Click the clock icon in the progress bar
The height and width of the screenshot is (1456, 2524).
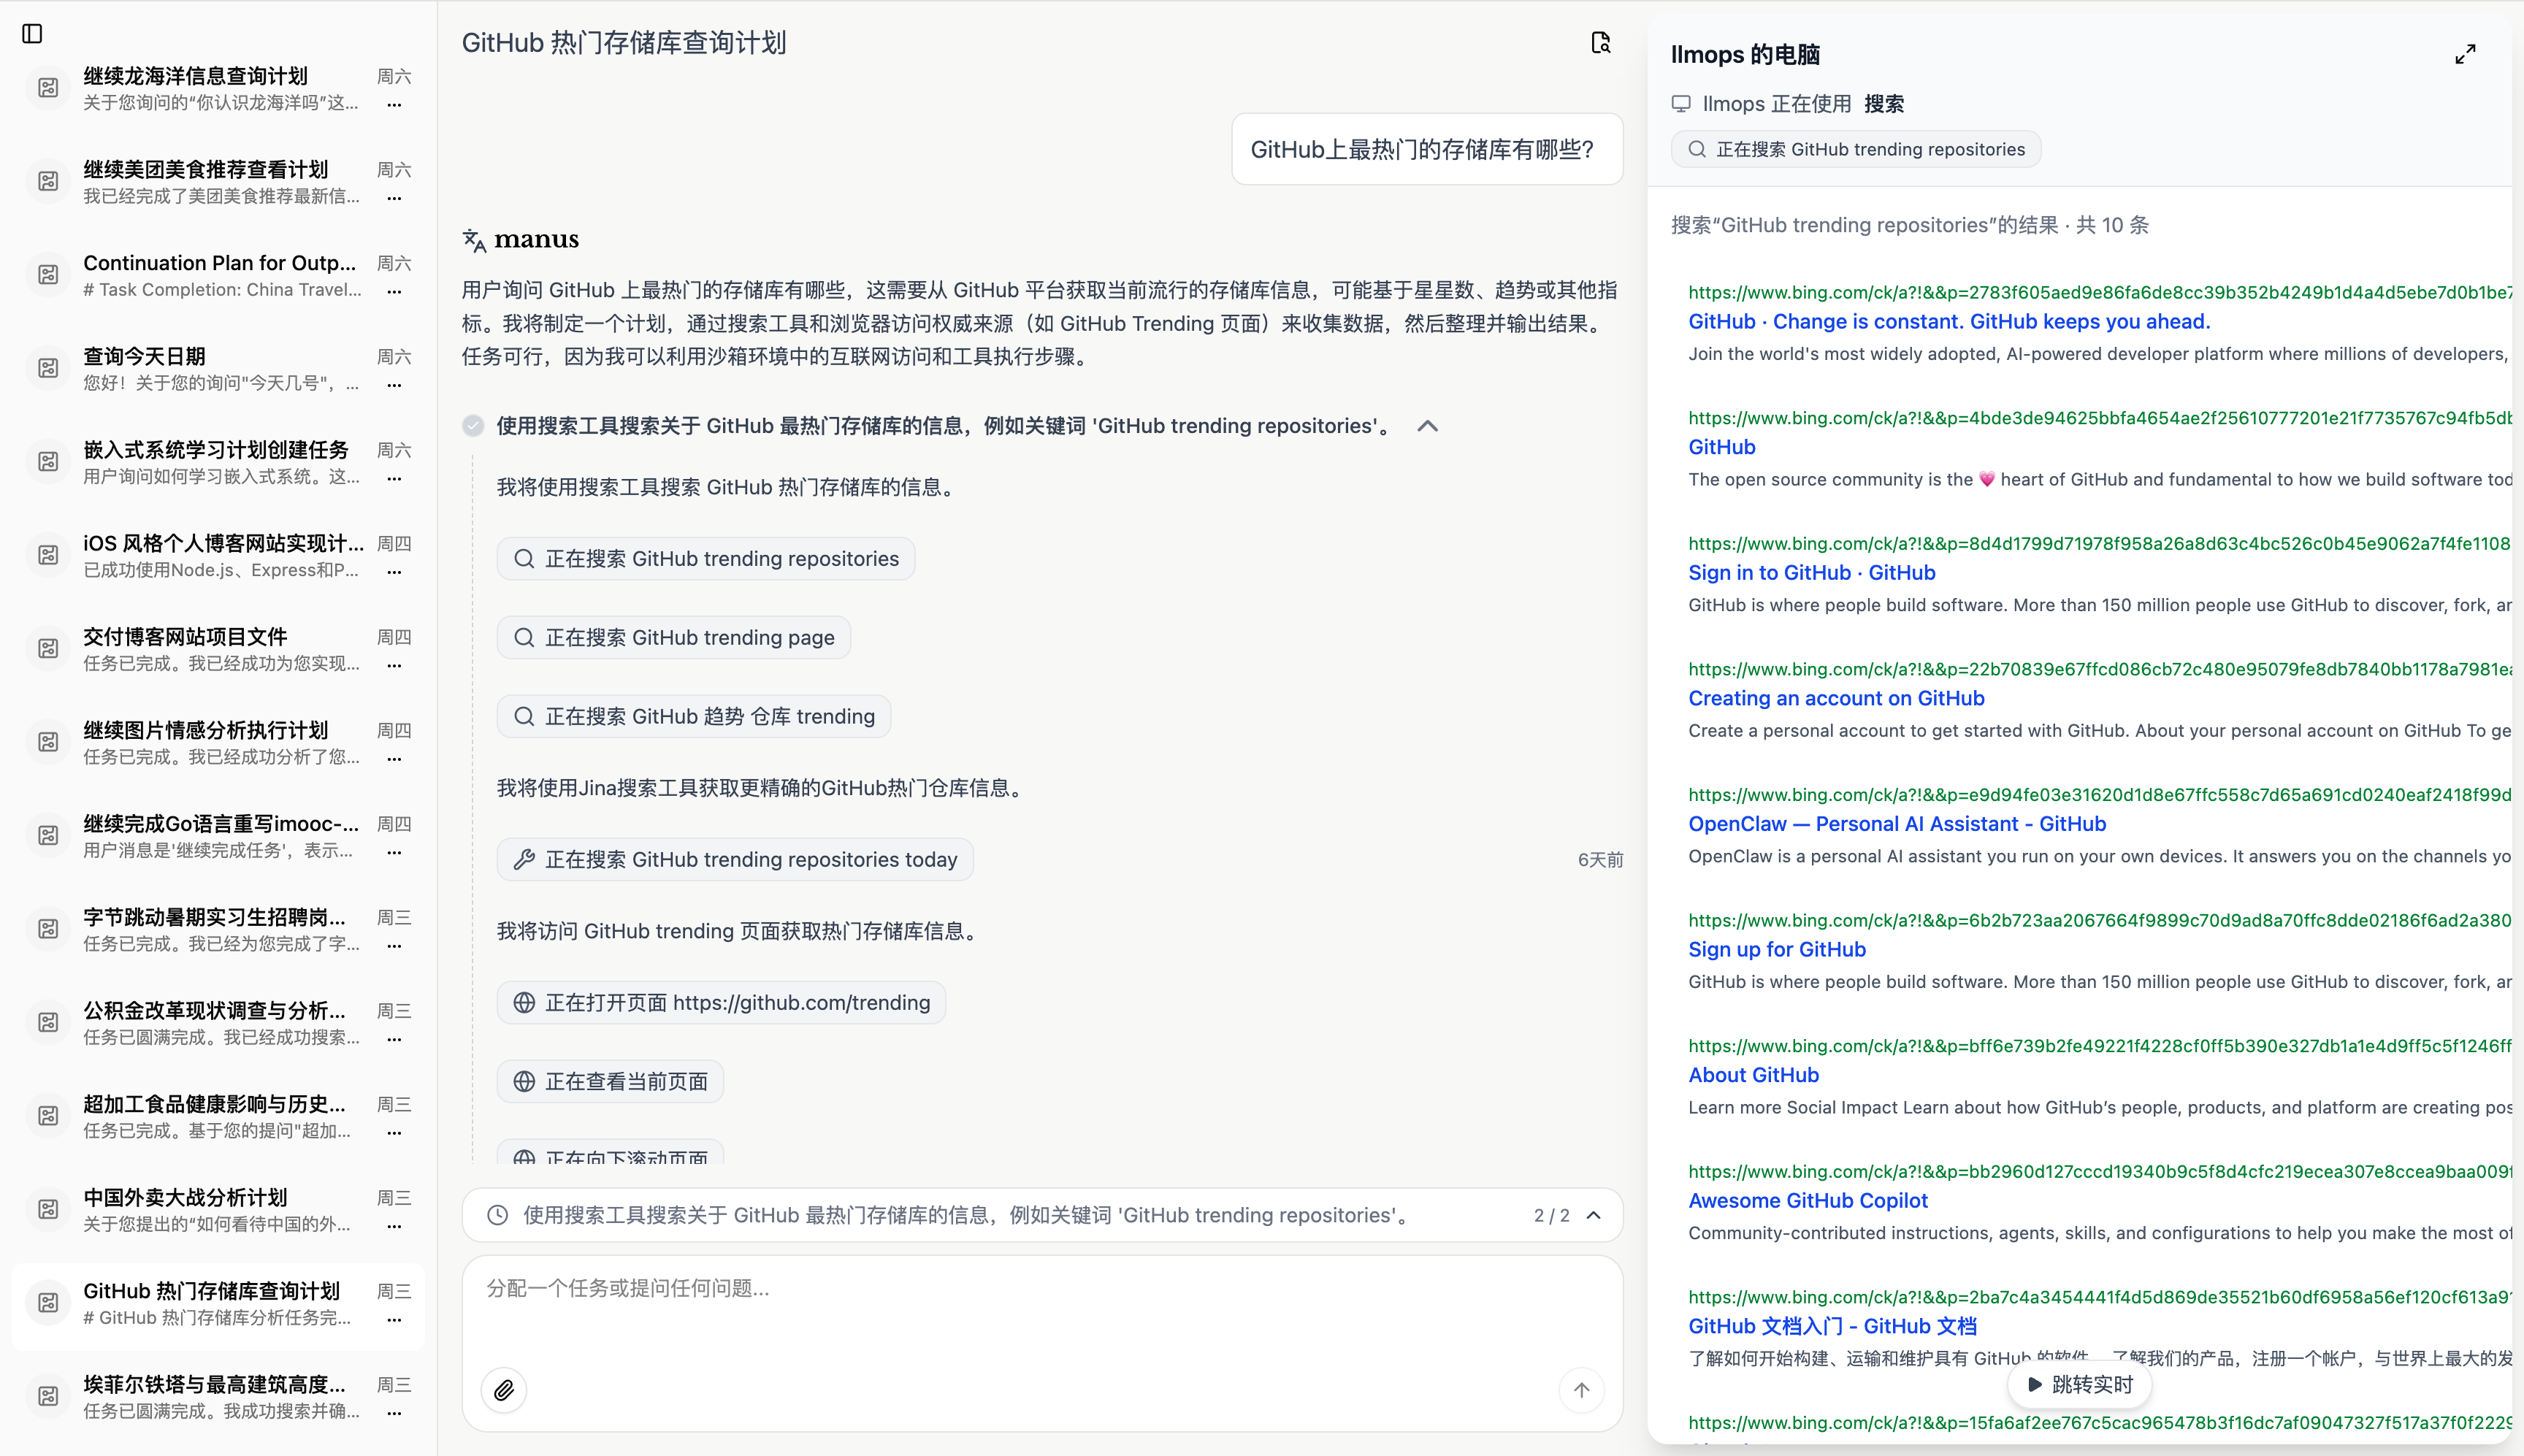tap(497, 1215)
